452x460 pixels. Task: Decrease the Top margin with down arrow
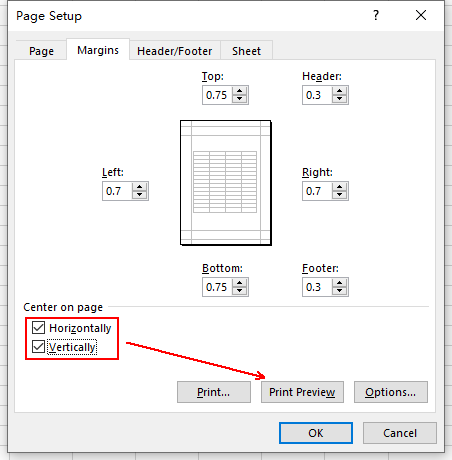point(239,99)
